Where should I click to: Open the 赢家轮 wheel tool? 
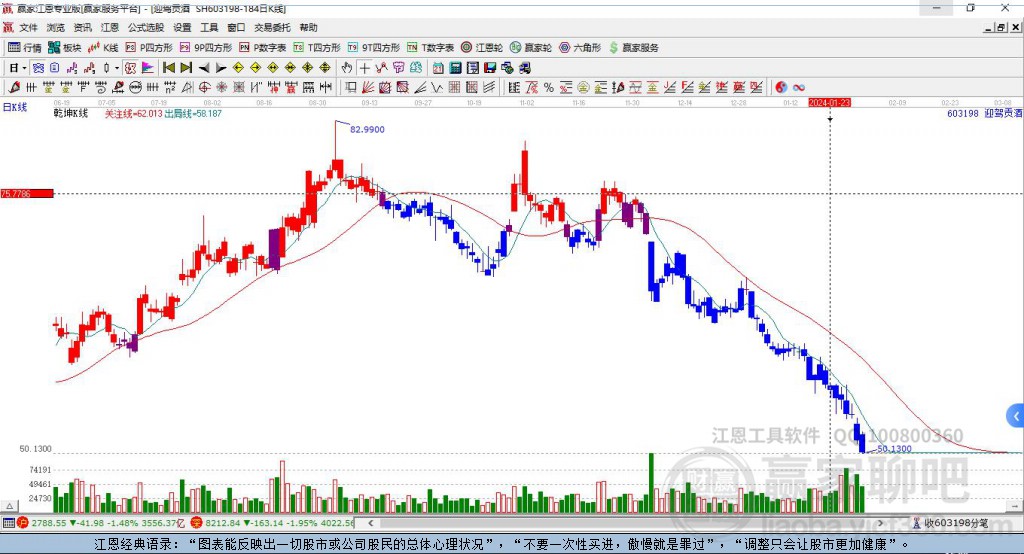pos(531,48)
